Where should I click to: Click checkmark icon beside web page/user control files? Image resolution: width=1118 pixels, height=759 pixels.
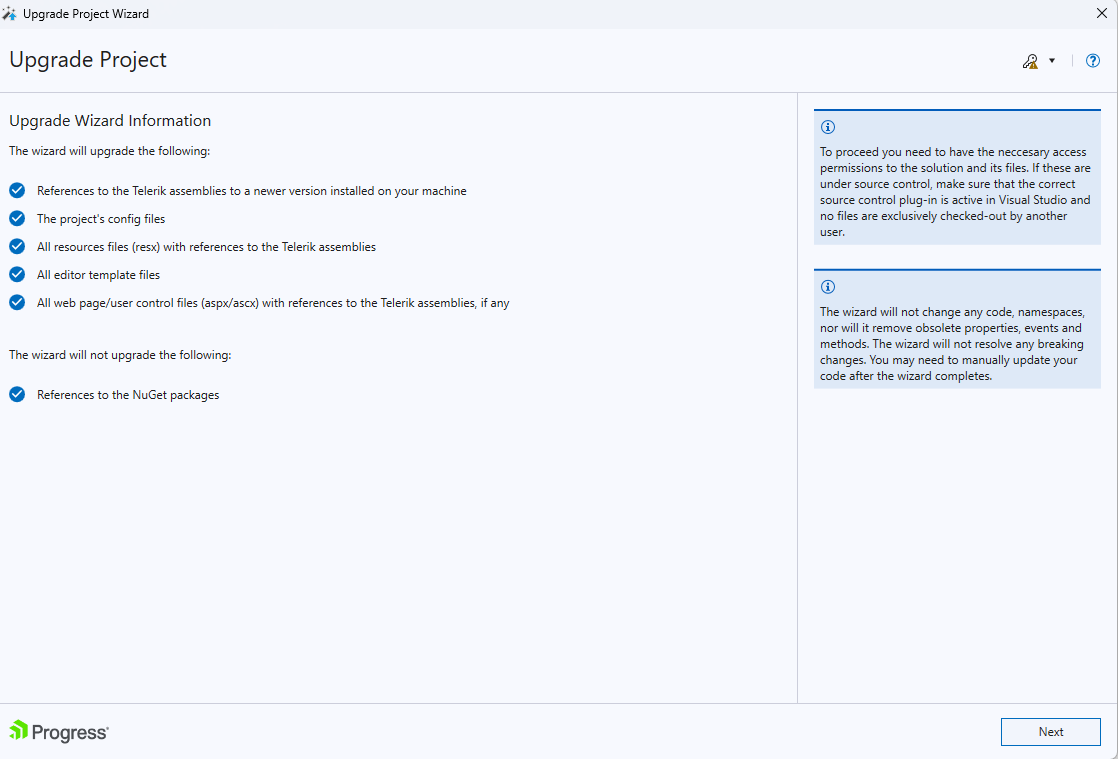coord(17,302)
